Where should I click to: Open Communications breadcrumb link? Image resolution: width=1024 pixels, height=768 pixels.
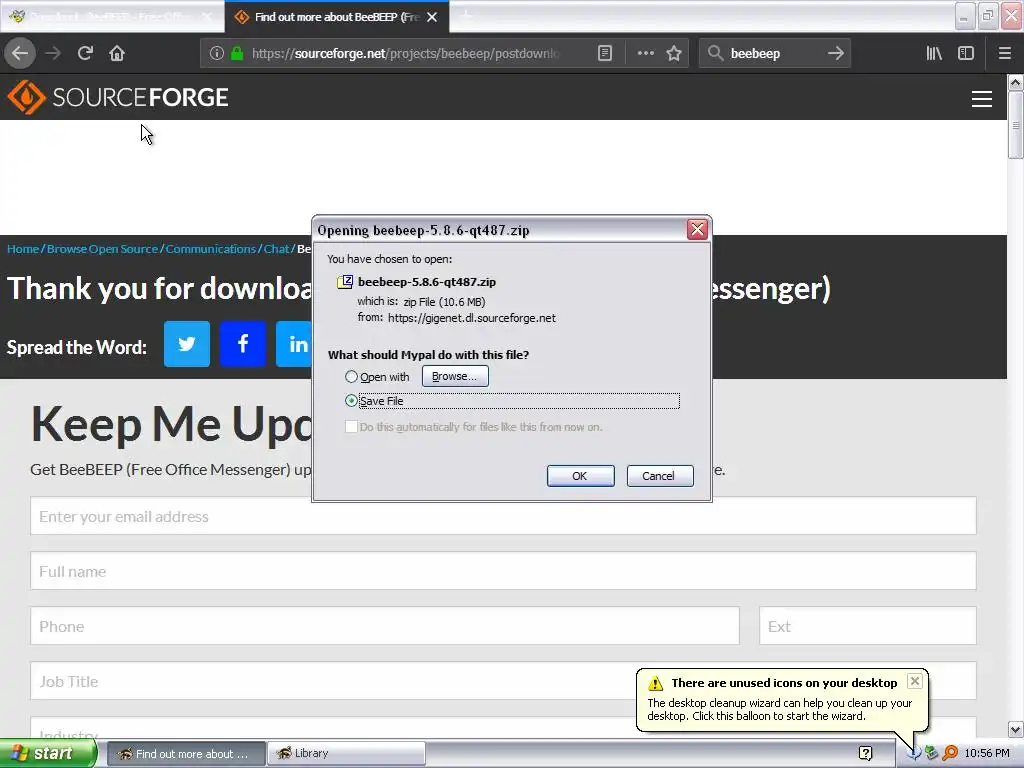click(210, 249)
